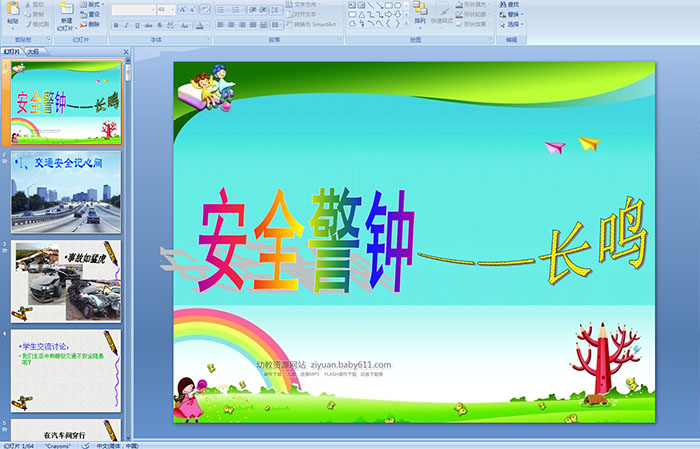Expand the shapes gallery More arrow
The height and width of the screenshot is (449, 700).
[406, 24]
